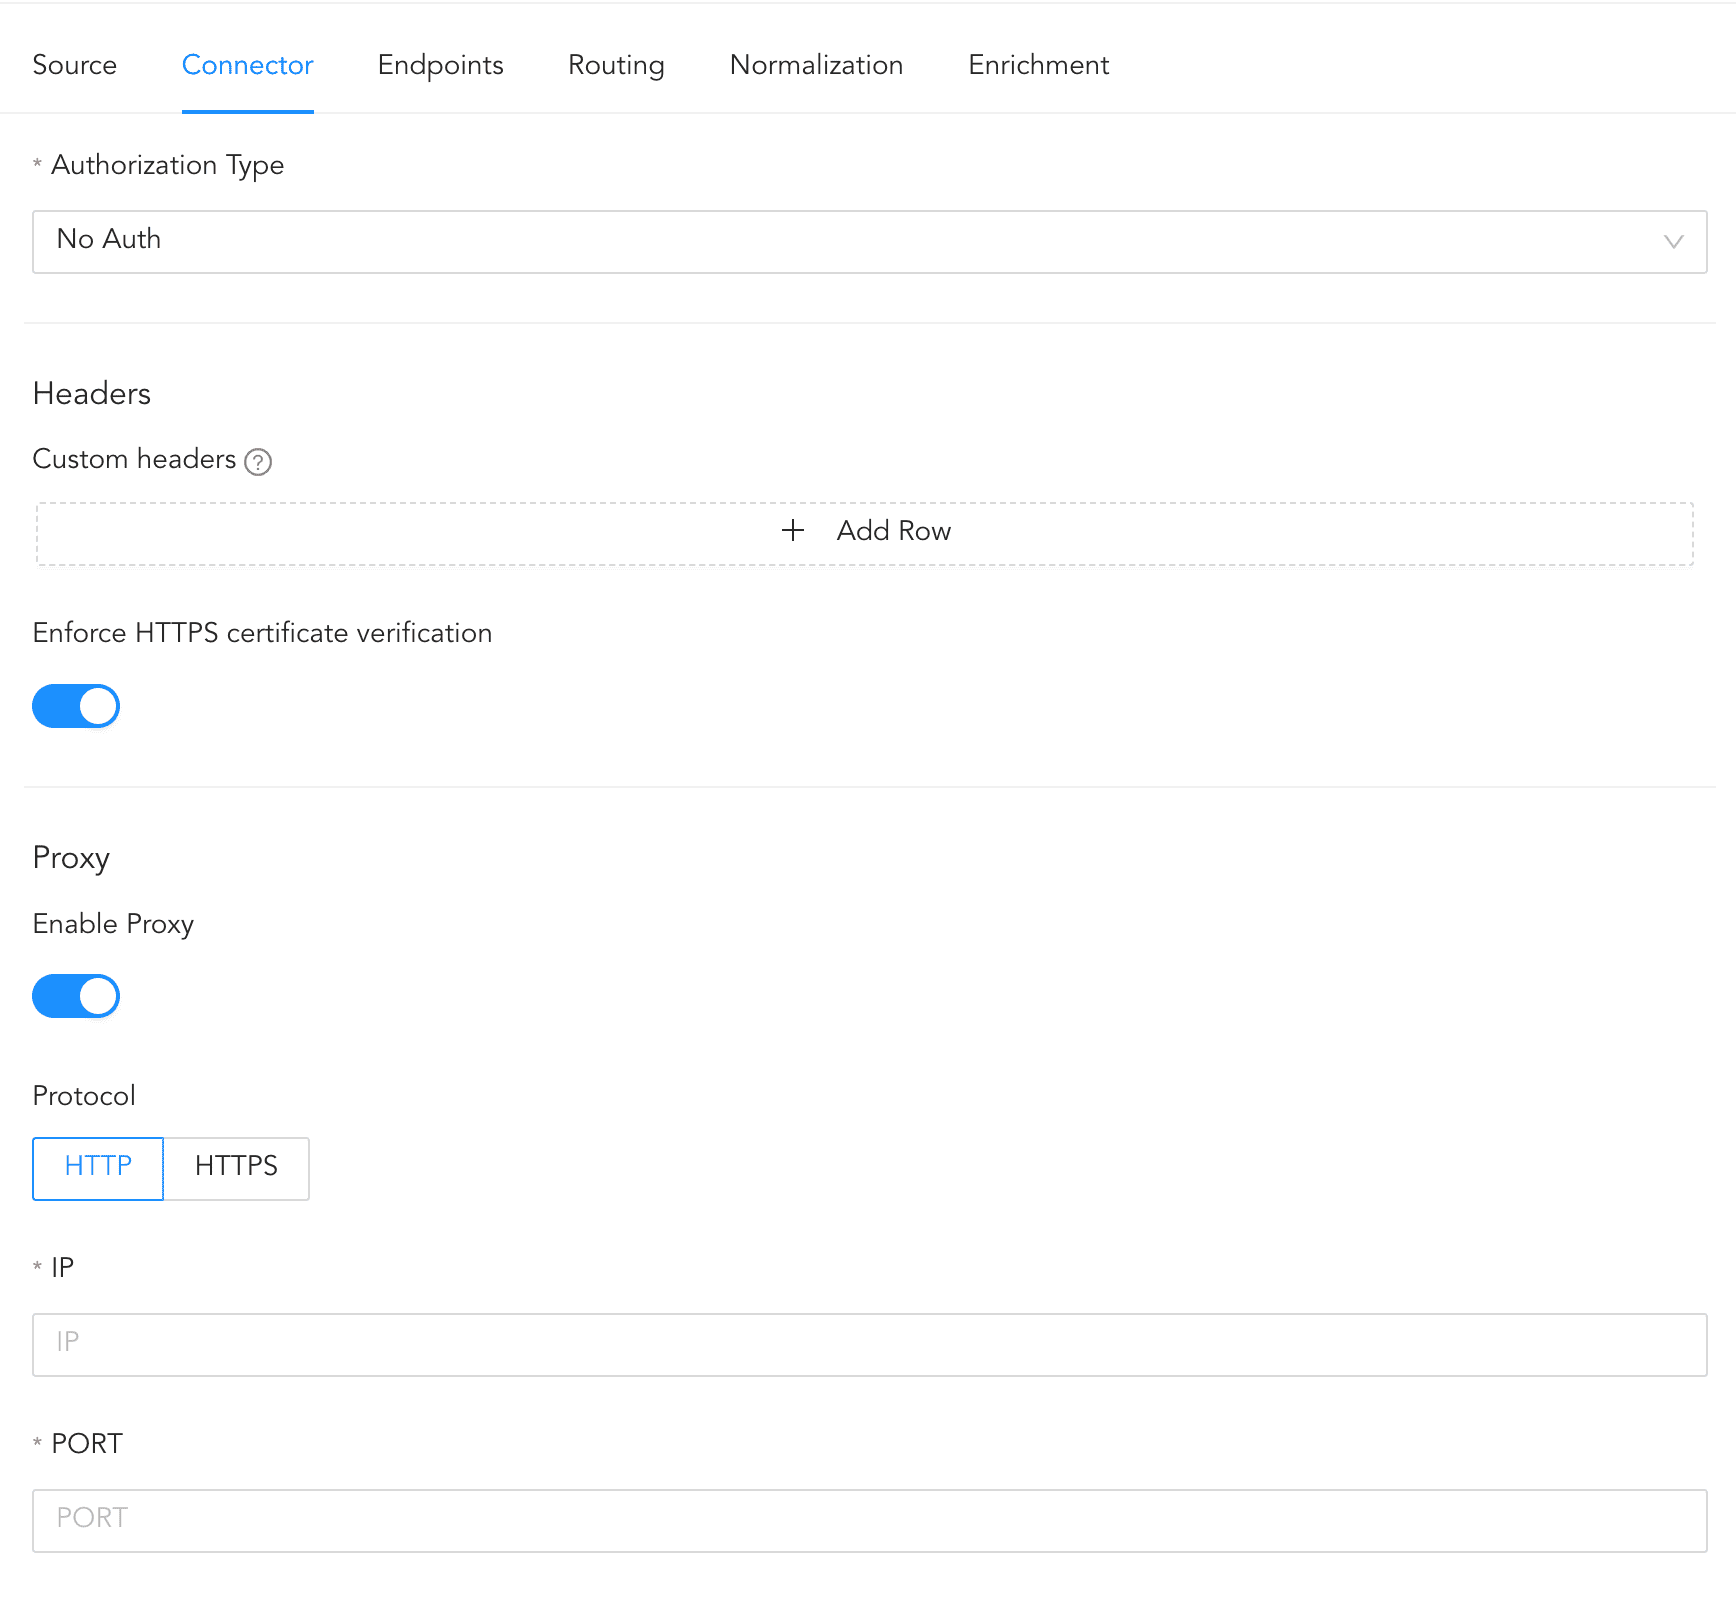Go to the Routing tab
This screenshot has height=1610, width=1736.
616,65
